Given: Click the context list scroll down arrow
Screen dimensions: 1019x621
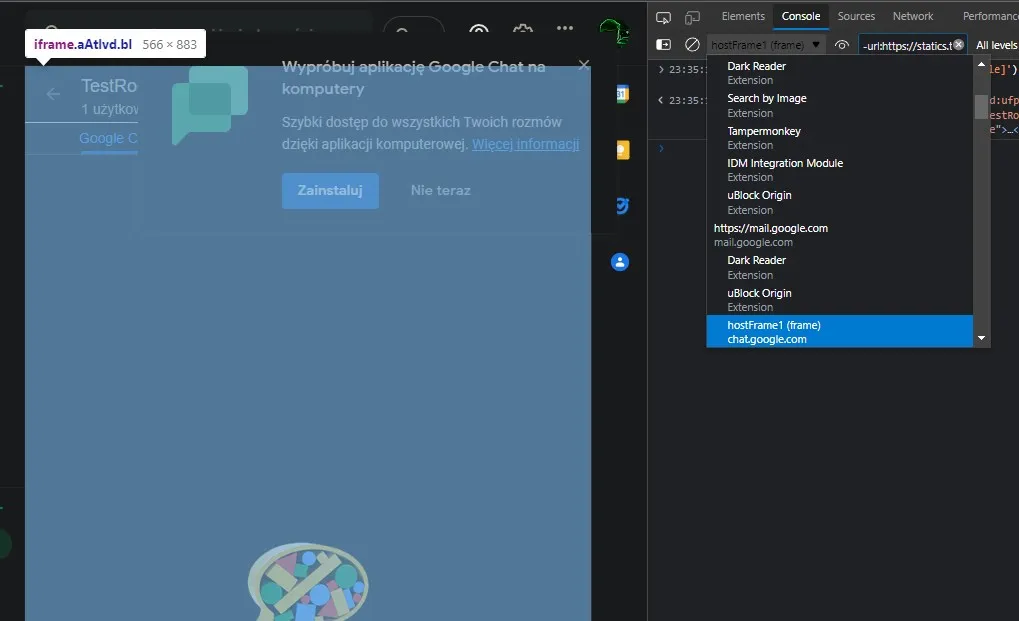Looking at the screenshot, I should point(981,338).
